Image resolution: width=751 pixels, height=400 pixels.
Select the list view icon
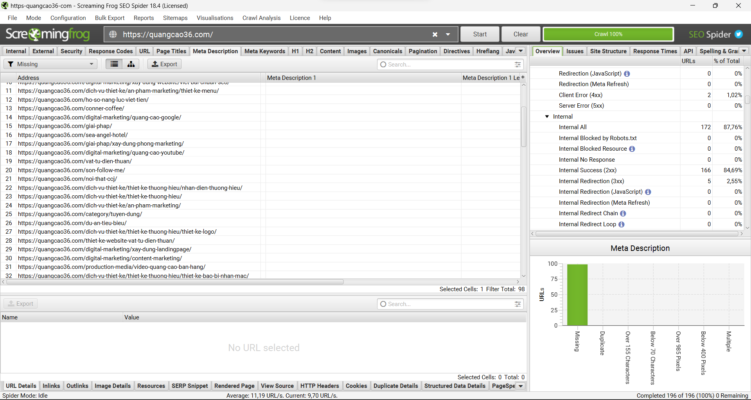coord(114,64)
